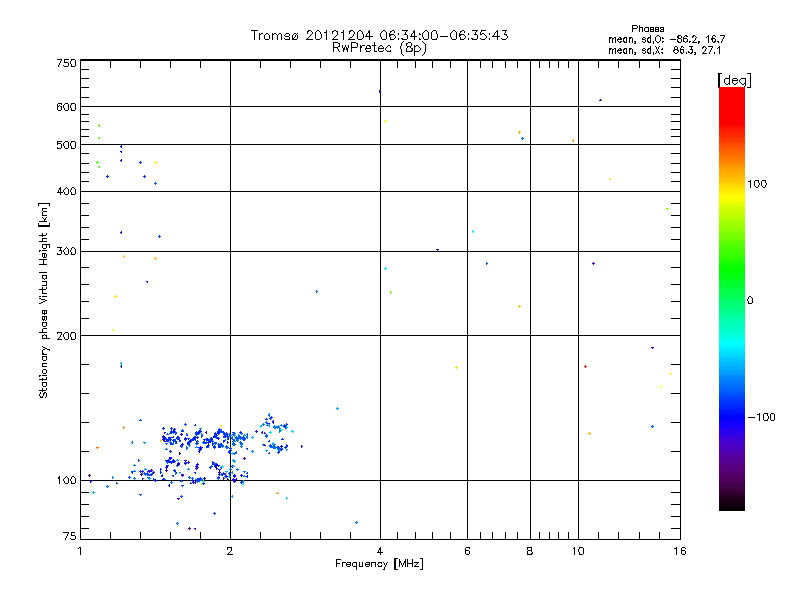Viewport: 800px width, 600px height.
Task: Select the 'mean, sd,O: -86.2, 16.7' line
Action: coord(666,39)
